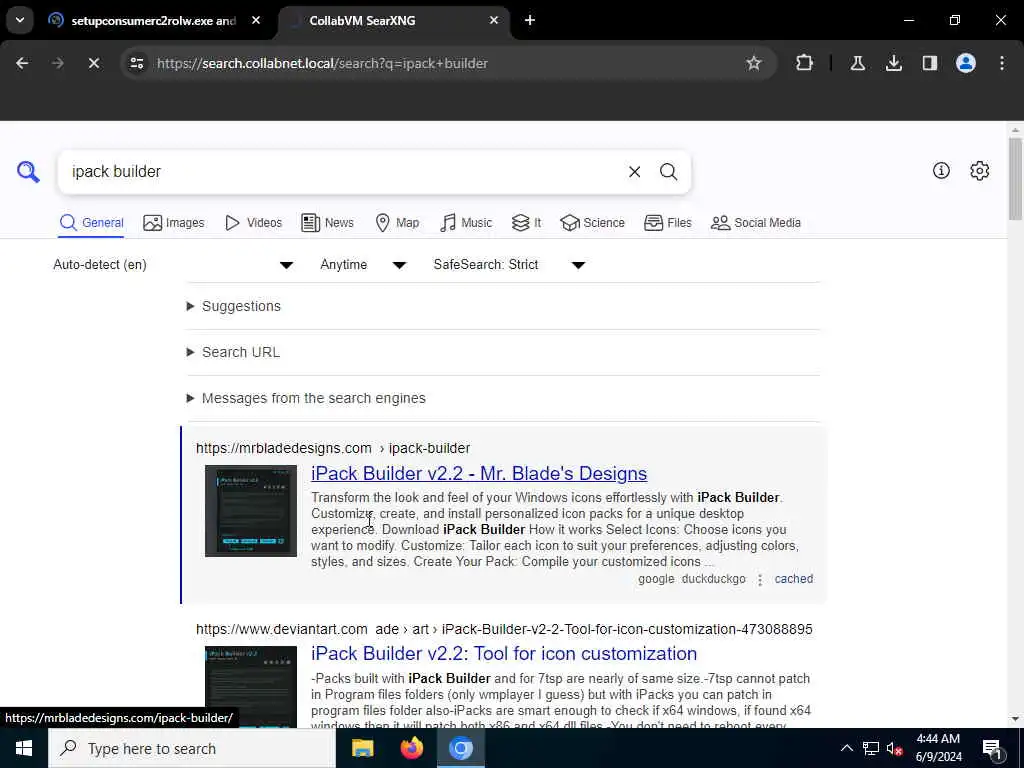Switch to Map category
Viewport: 1024px width, 768px height.
(x=397, y=223)
